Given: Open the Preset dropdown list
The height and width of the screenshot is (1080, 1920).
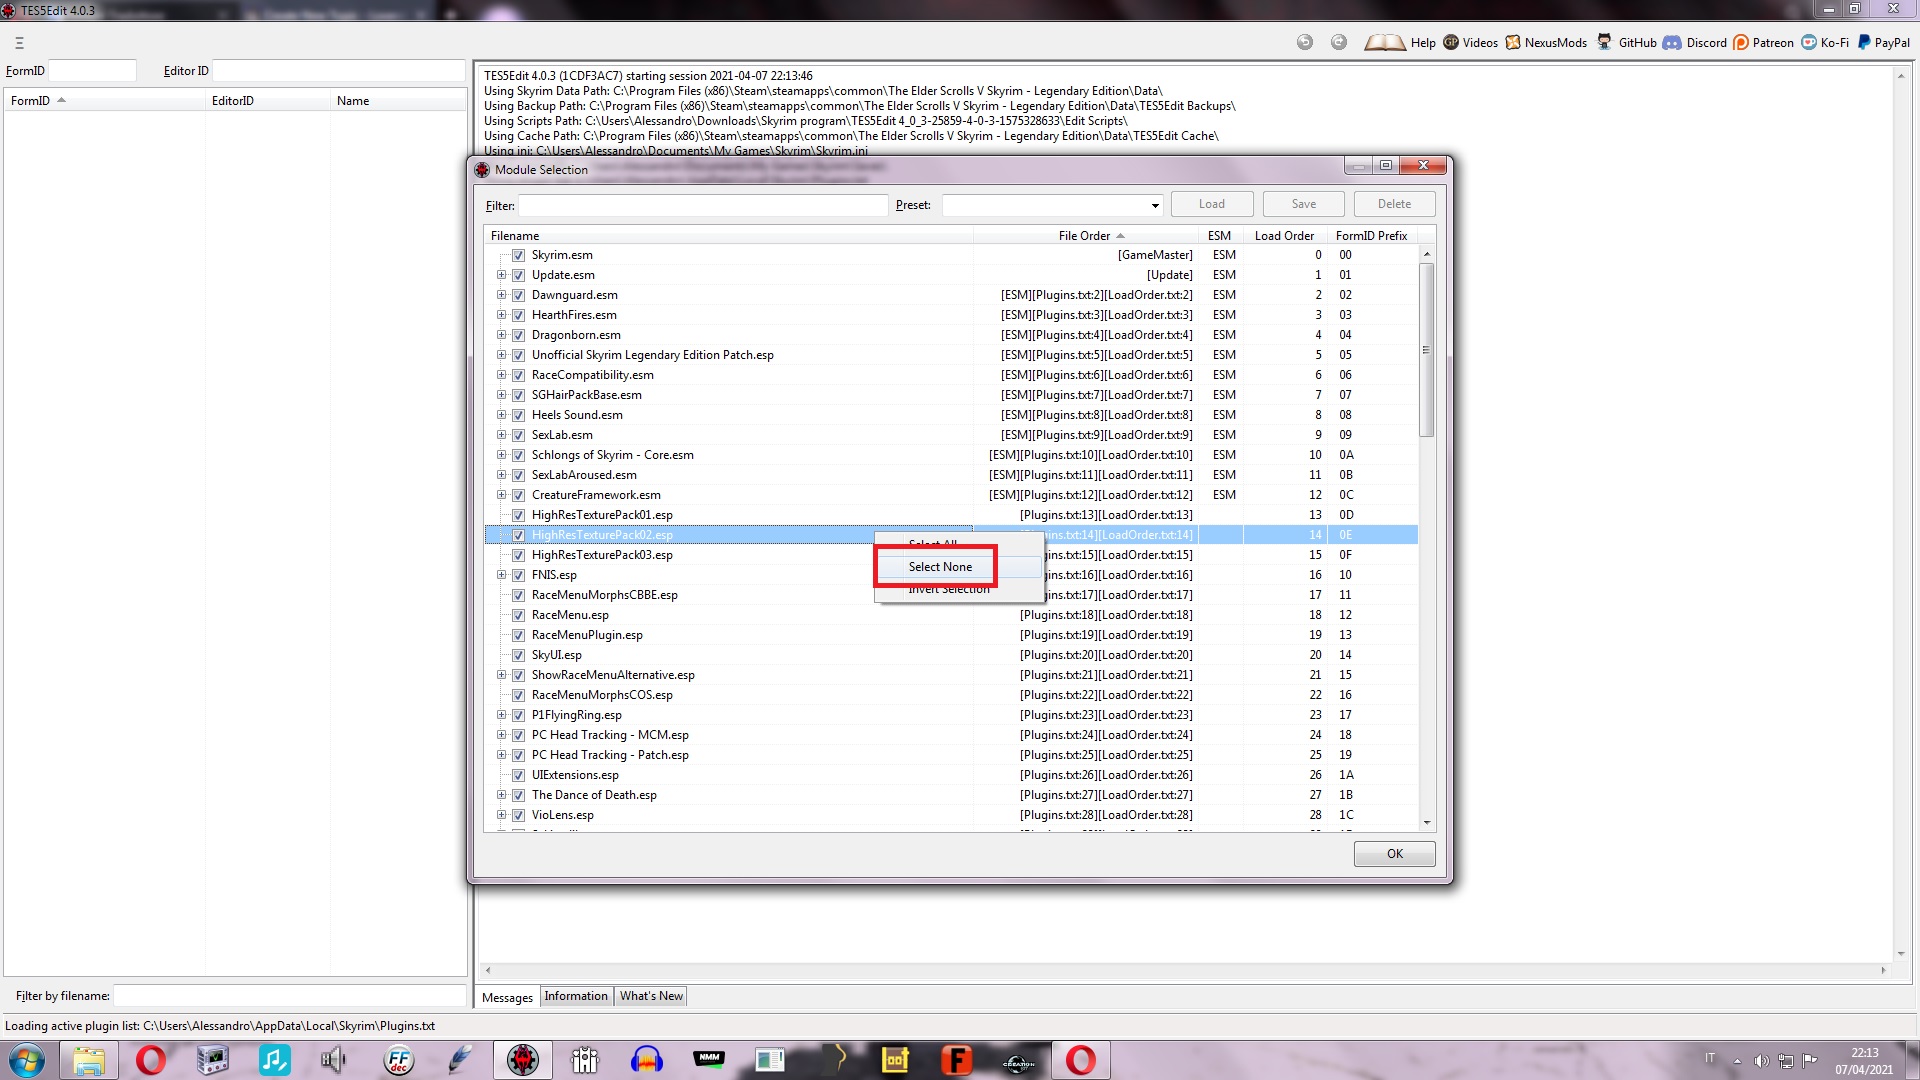Looking at the screenshot, I should coord(1155,206).
